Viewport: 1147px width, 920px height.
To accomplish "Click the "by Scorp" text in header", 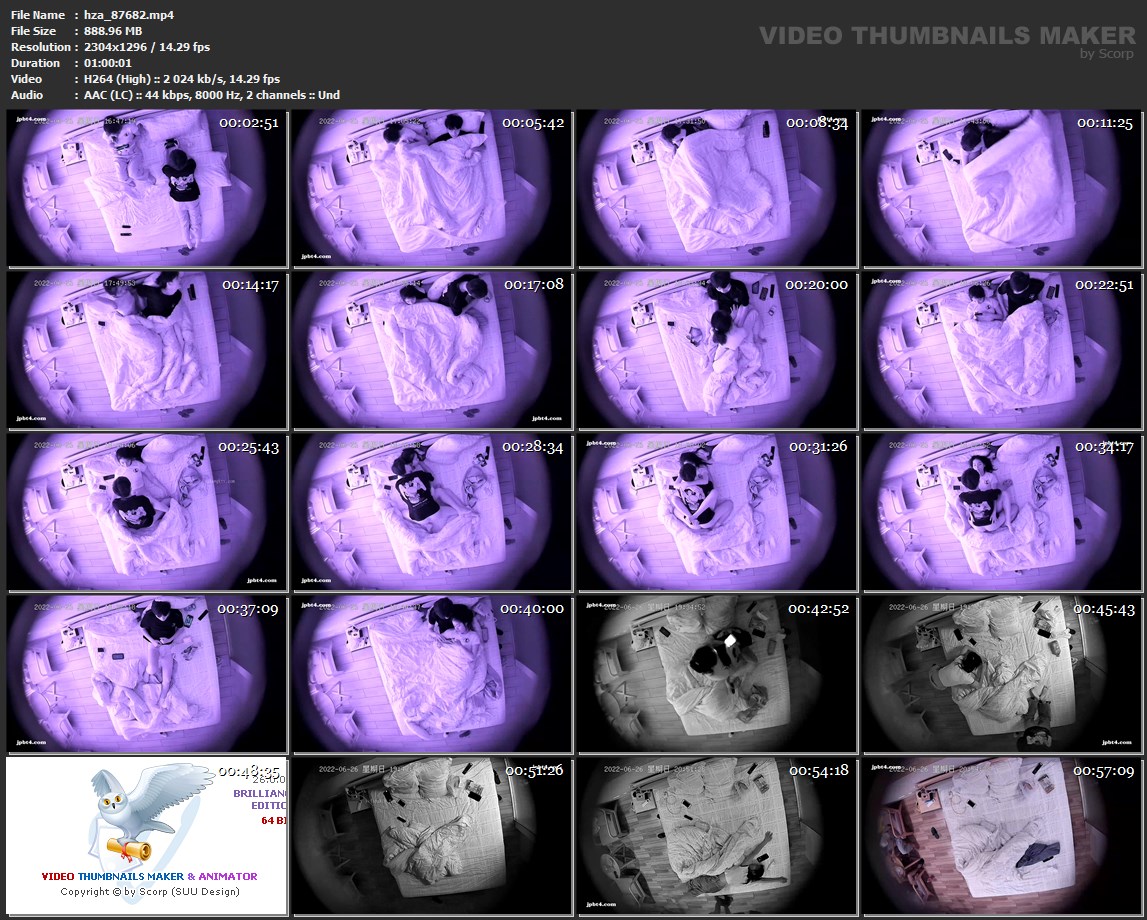I will click(1106, 54).
